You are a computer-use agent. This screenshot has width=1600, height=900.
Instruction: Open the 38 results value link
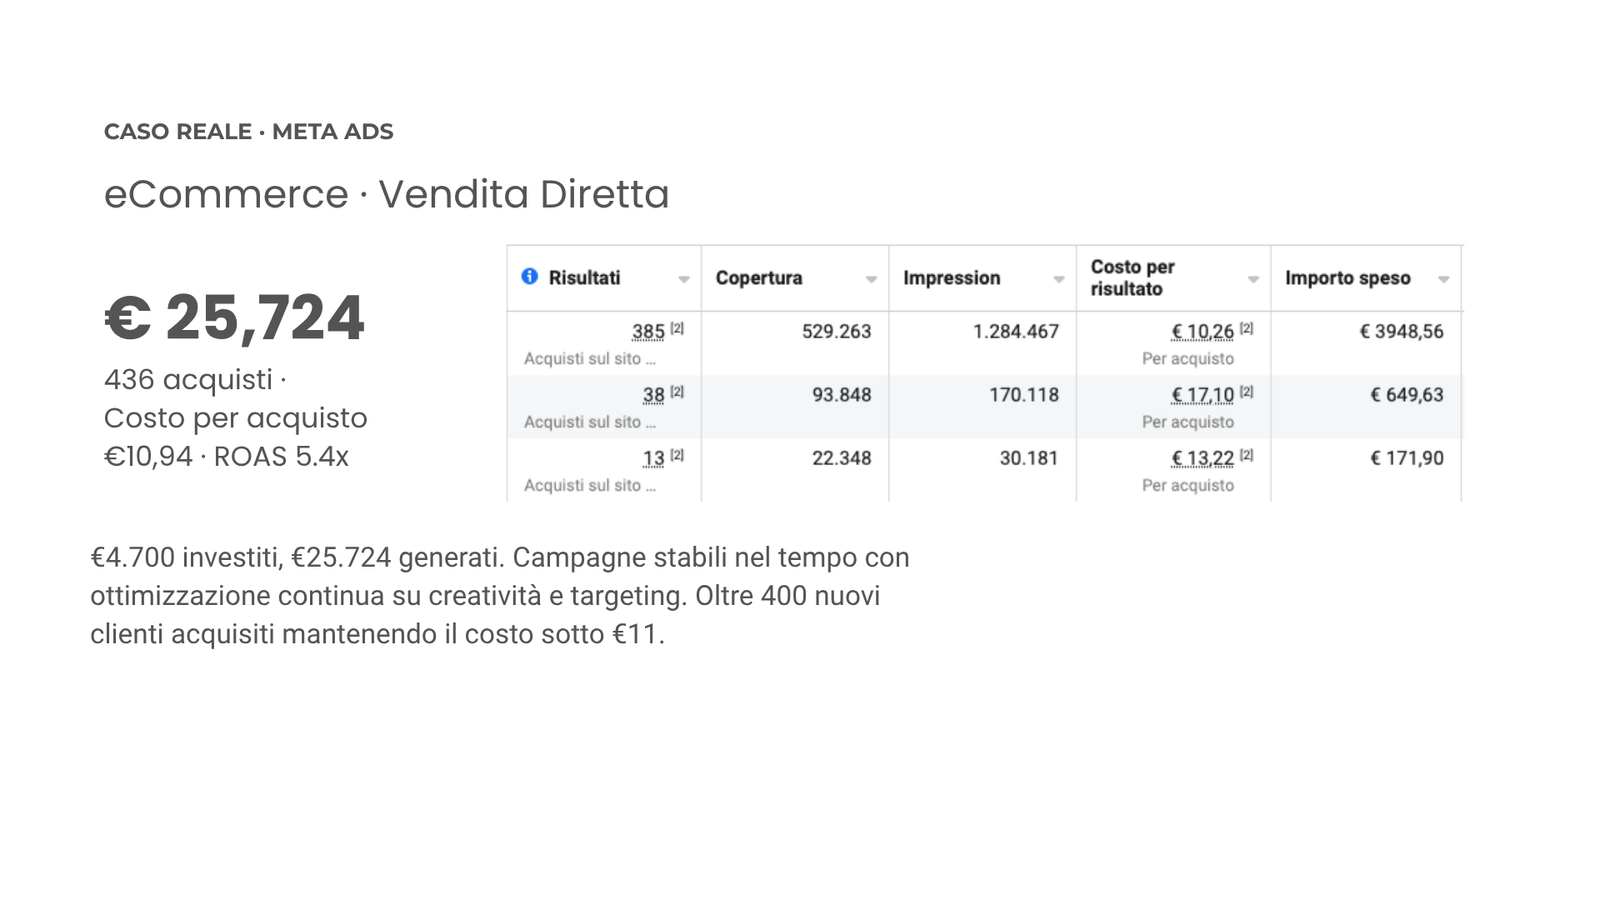click(x=653, y=395)
